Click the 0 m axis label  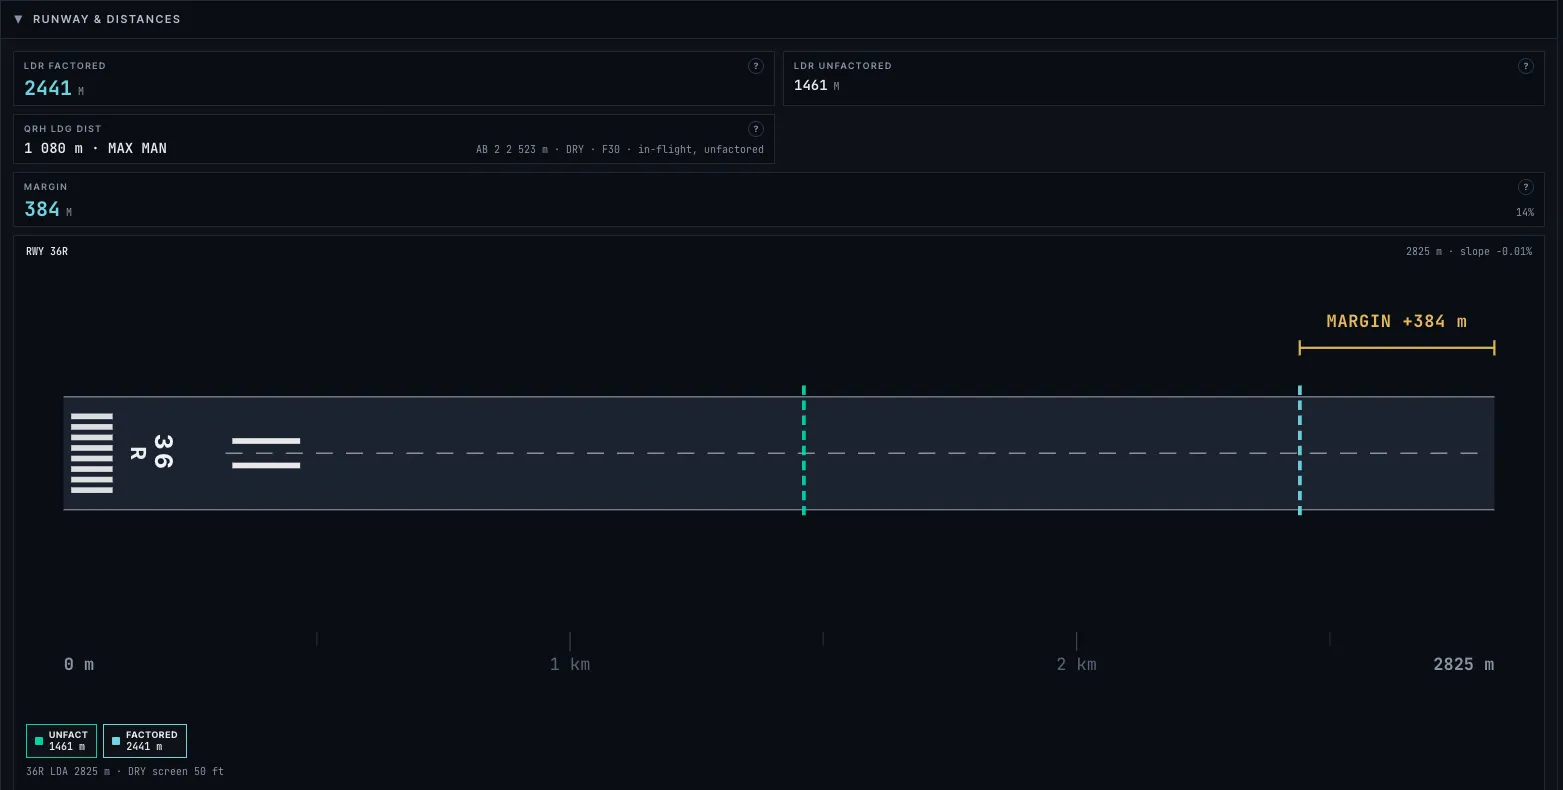79,664
